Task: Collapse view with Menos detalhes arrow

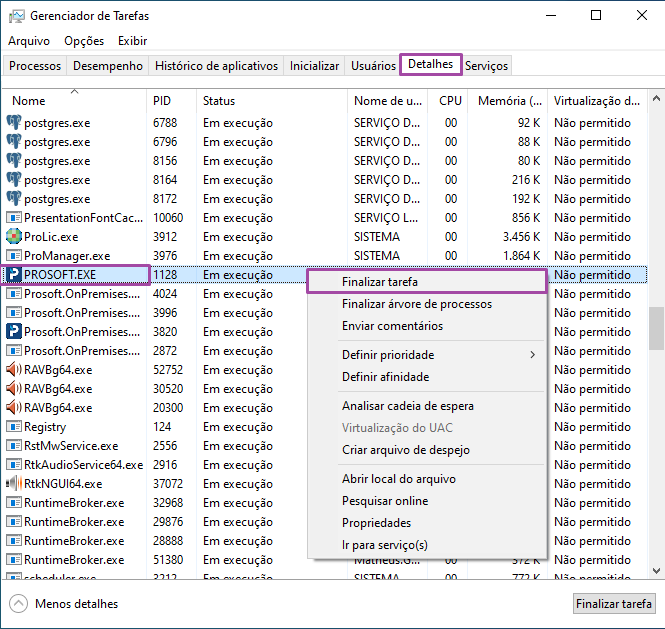Action: point(18,604)
